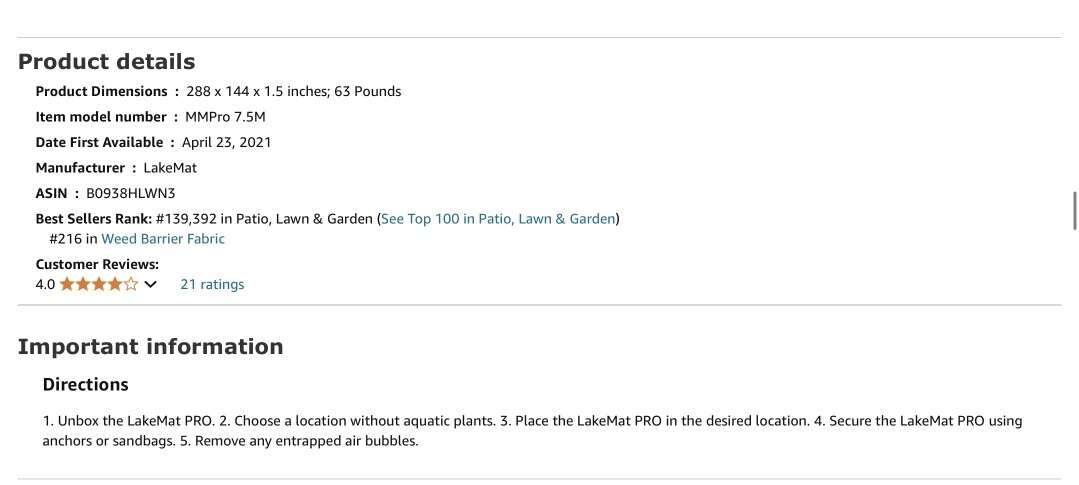This screenshot has height=485, width=1079.
Task: Click the product dimensions value text
Action: click(293, 91)
